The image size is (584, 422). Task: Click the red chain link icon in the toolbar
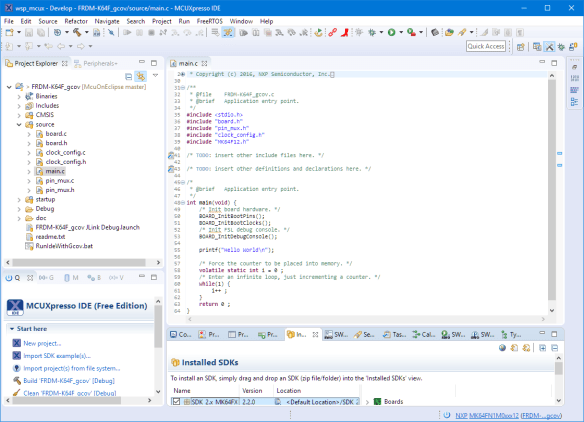pos(333,32)
